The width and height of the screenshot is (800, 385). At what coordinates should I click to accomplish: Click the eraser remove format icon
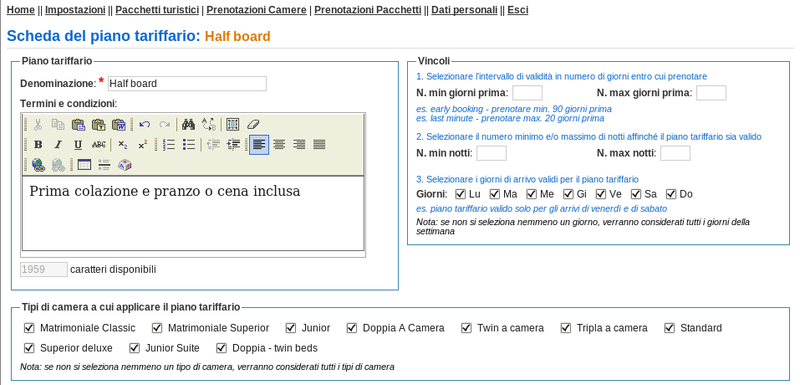pyautogui.click(x=253, y=124)
